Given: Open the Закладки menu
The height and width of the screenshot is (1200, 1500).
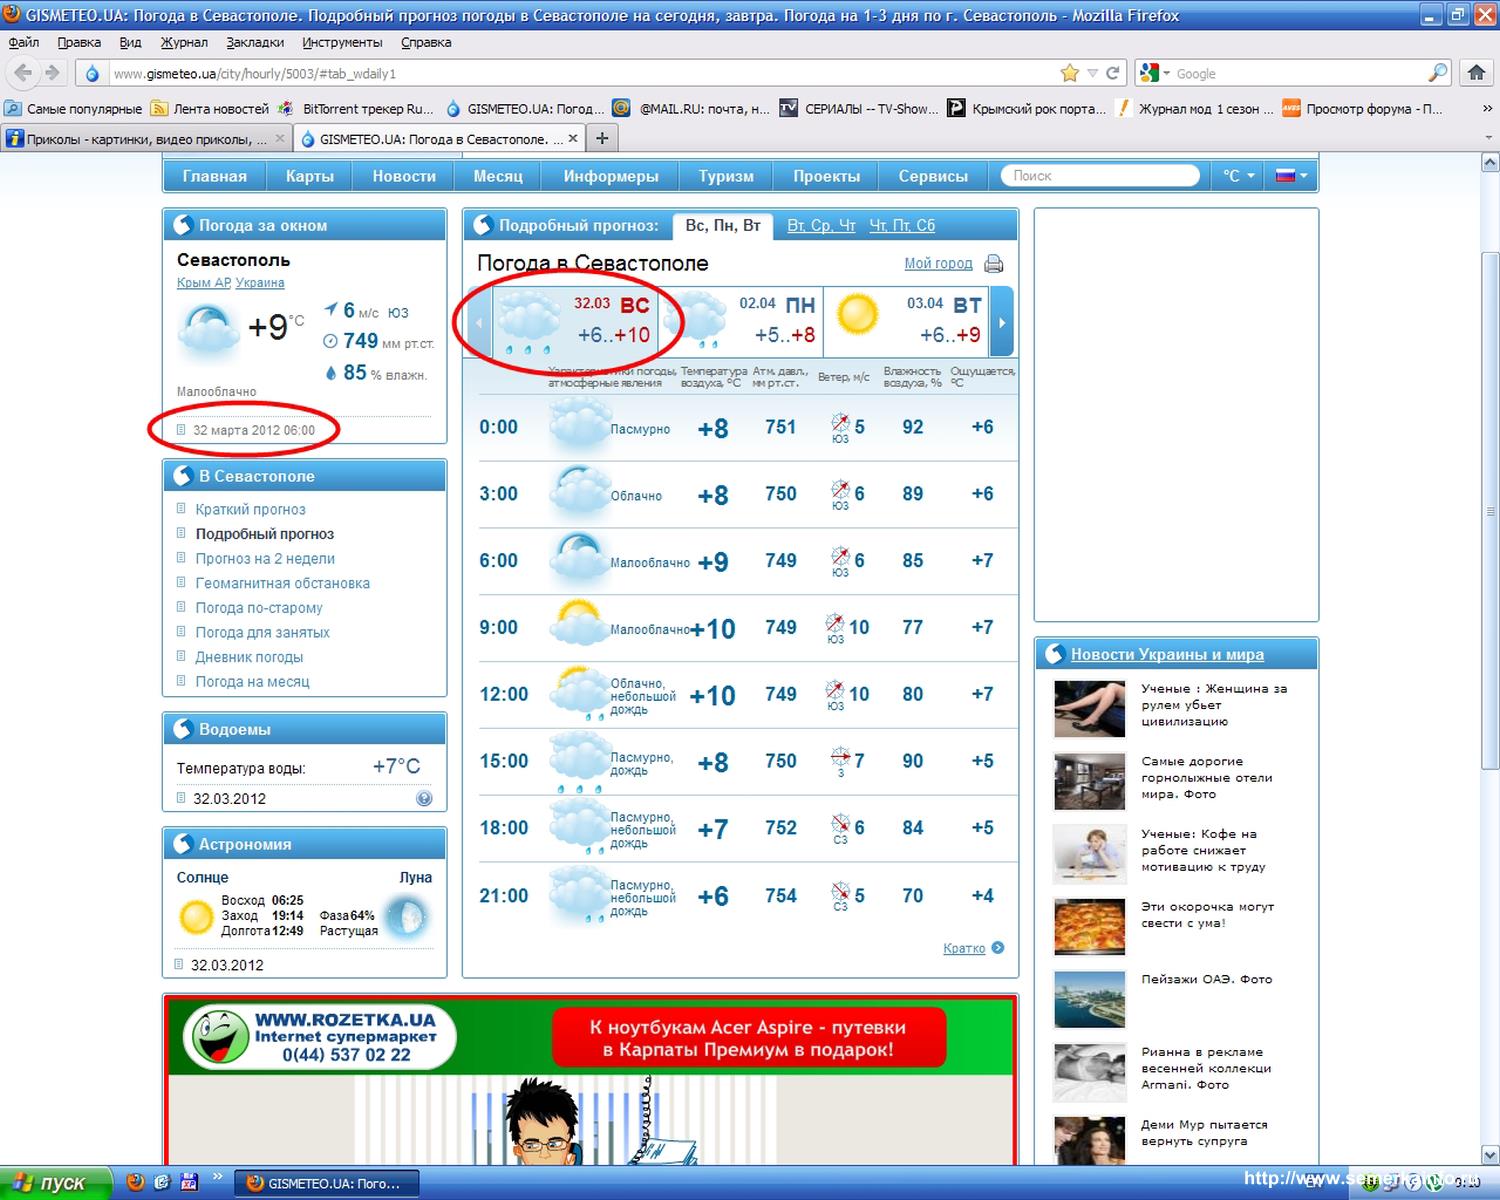Looking at the screenshot, I should tap(255, 42).
